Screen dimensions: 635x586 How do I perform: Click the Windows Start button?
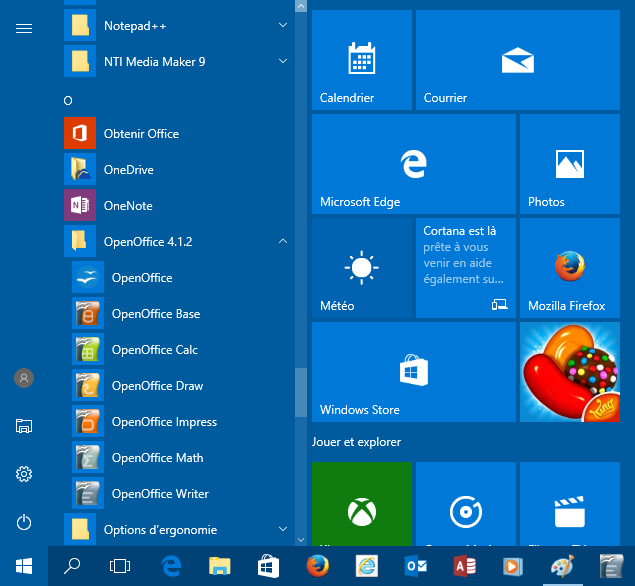(24, 566)
